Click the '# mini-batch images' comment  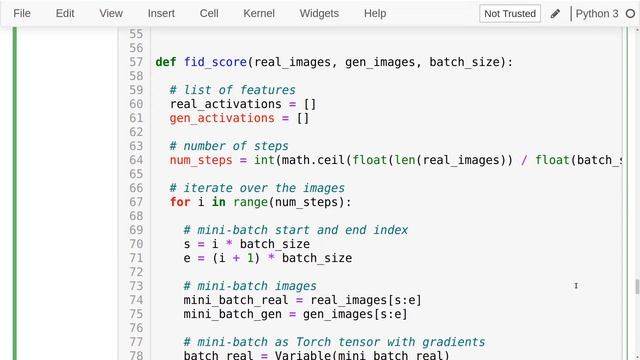(x=250, y=286)
